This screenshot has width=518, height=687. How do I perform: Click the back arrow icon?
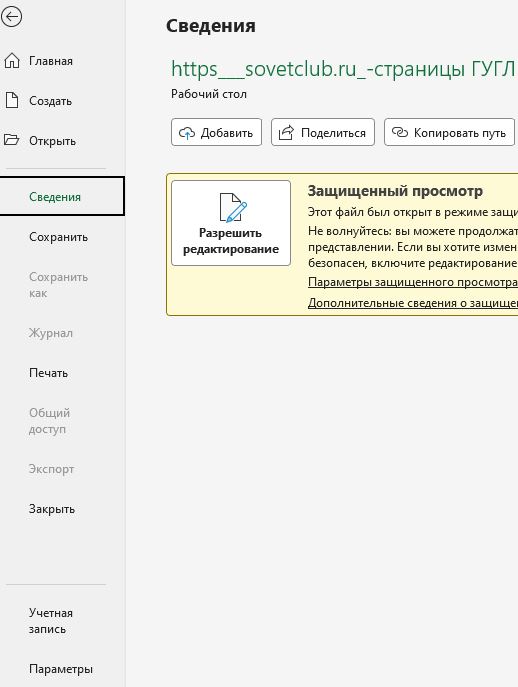11,17
